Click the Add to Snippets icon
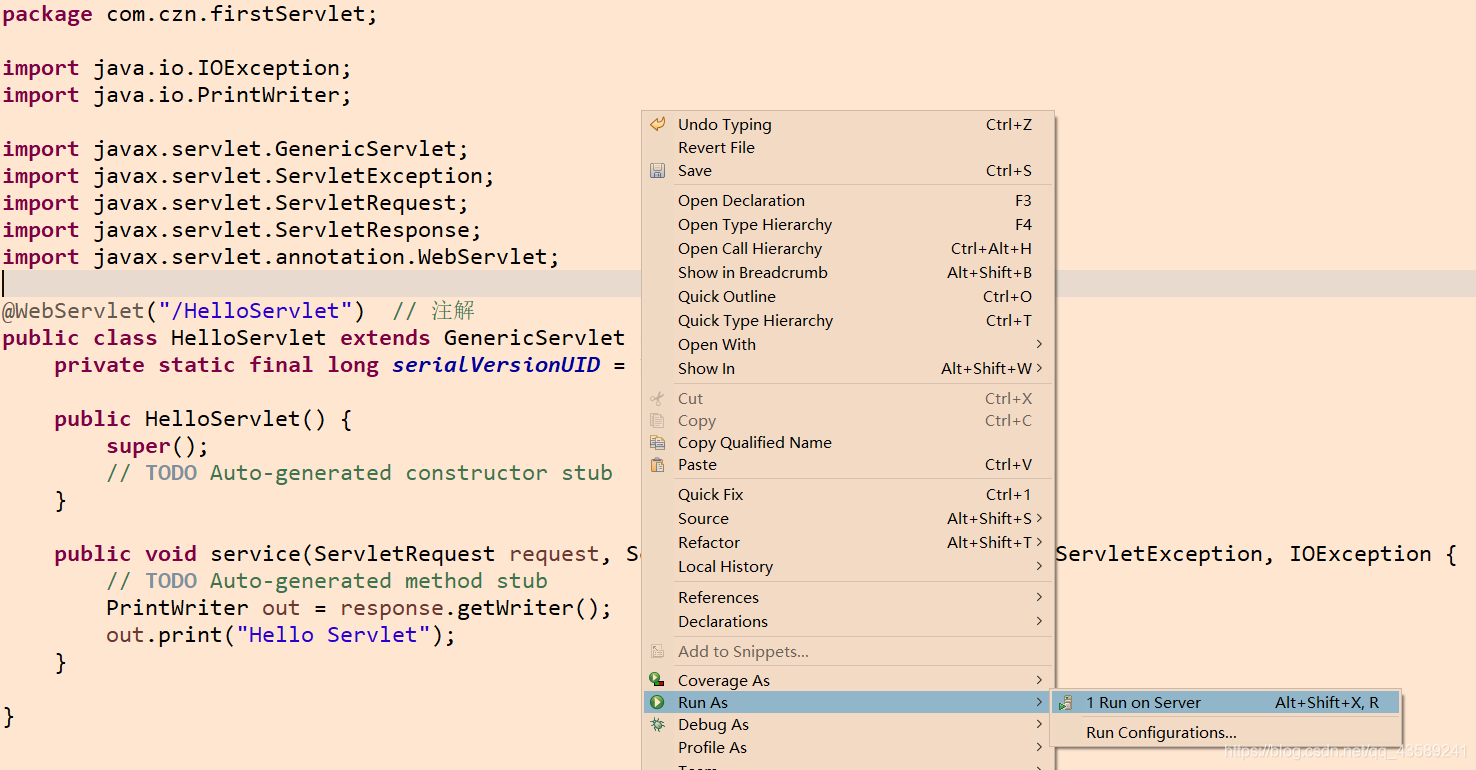 (x=657, y=652)
